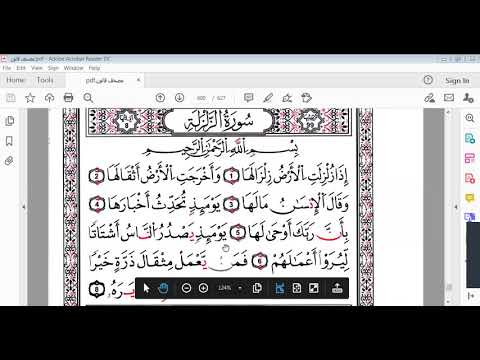Click the Send by email envelope icon

pyautogui.click(x=449, y=98)
